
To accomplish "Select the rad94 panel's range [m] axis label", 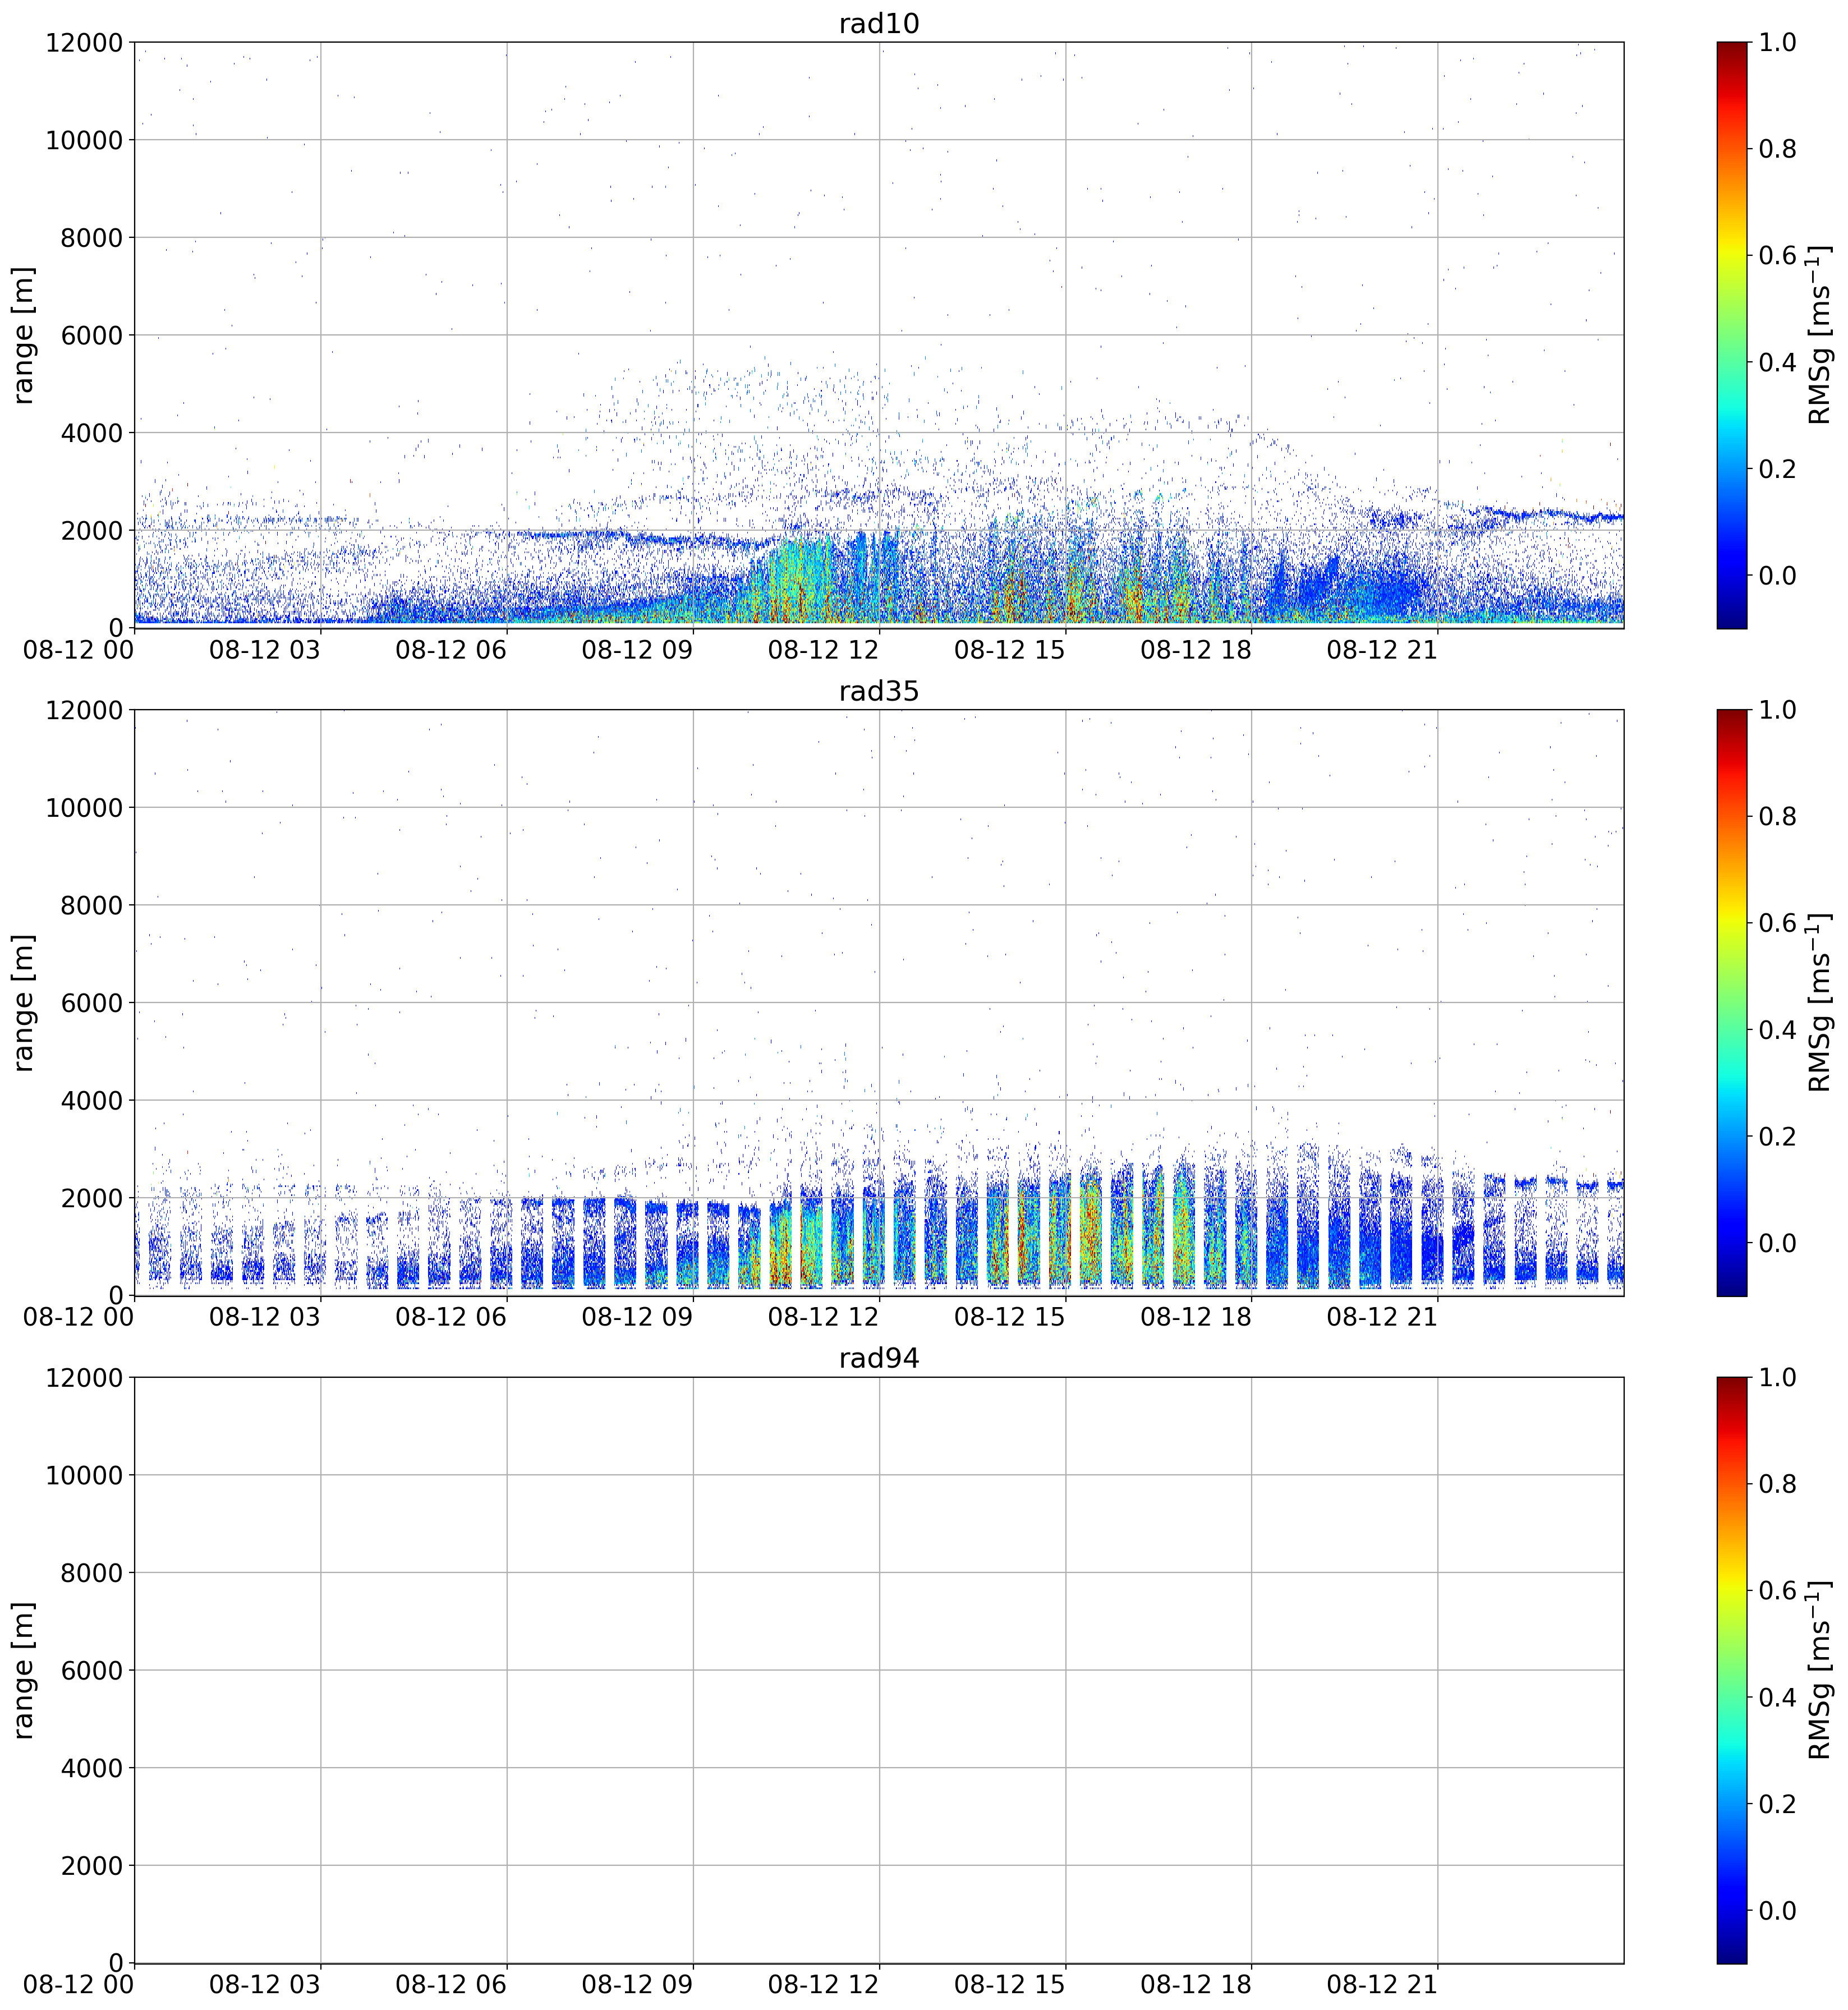I will [x=24, y=1670].
